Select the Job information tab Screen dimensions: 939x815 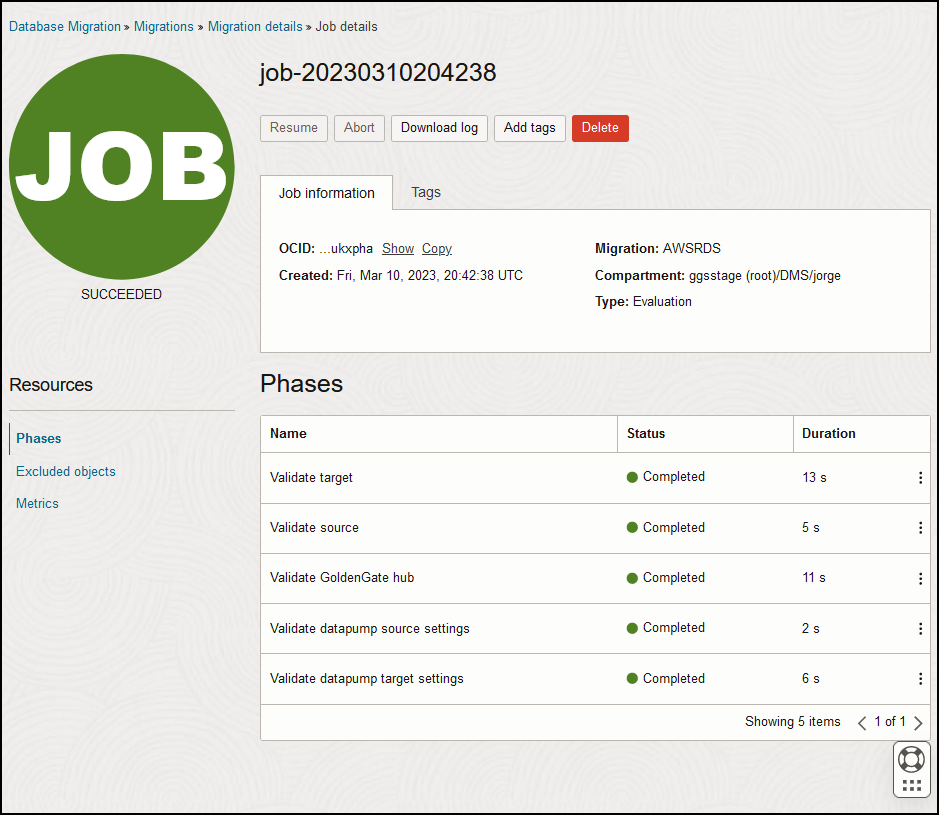(x=326, y=192)
